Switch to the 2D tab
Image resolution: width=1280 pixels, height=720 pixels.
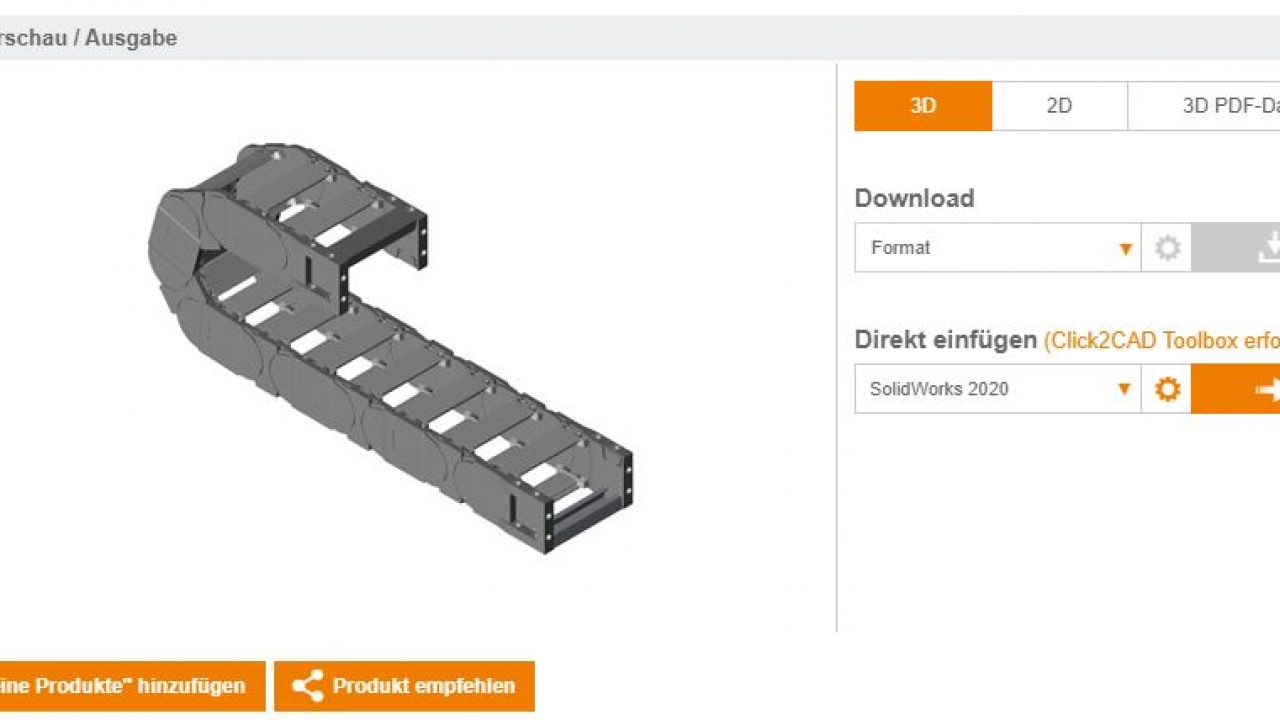point(1059,106)
